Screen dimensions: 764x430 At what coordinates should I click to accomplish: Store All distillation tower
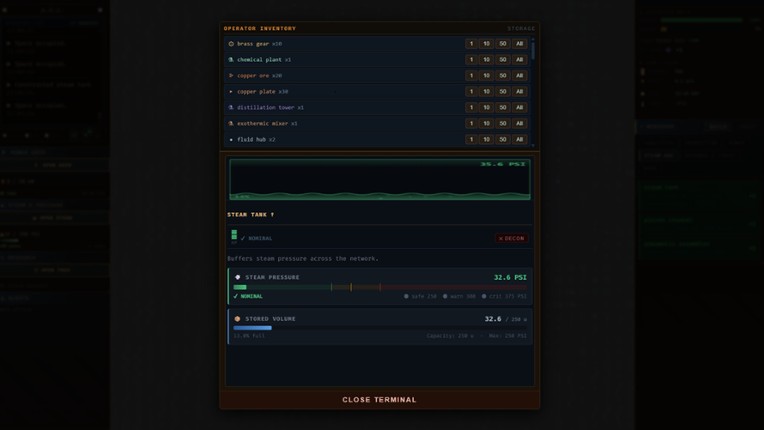(x=519, y=107)
